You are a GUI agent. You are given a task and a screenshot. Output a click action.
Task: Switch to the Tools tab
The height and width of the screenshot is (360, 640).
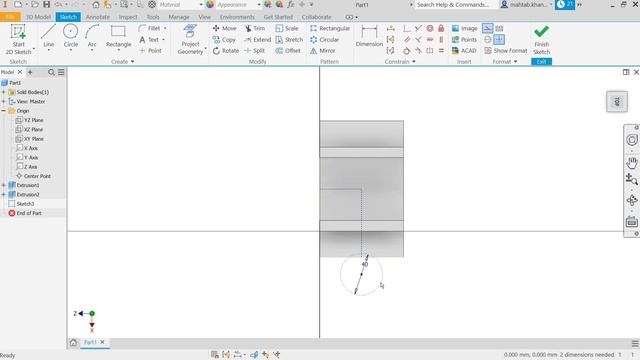point(153,17)
